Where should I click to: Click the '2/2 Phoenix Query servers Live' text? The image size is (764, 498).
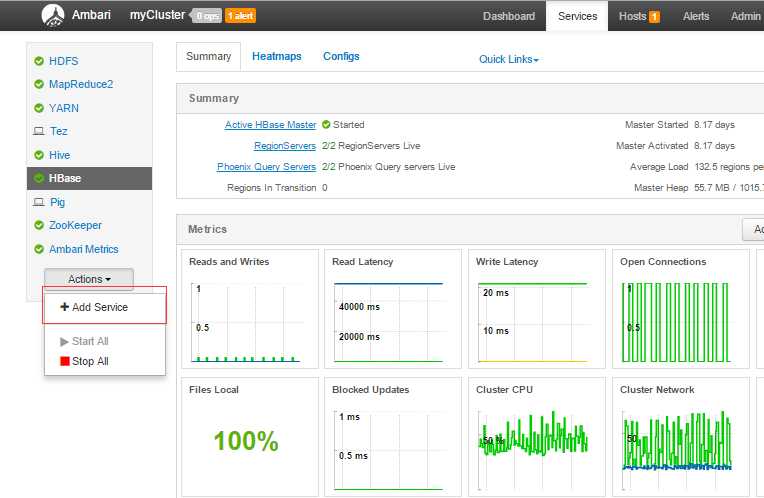pos(388,167)
